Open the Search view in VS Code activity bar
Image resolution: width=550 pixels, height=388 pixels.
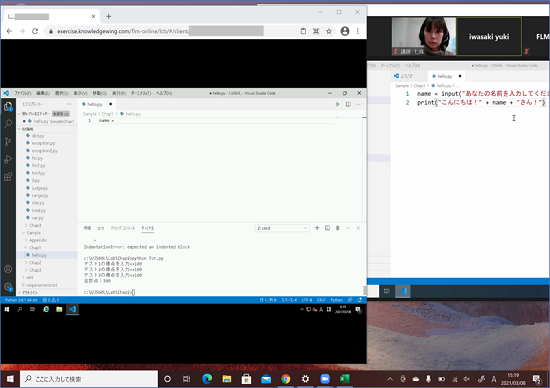[x=8, y=123]
